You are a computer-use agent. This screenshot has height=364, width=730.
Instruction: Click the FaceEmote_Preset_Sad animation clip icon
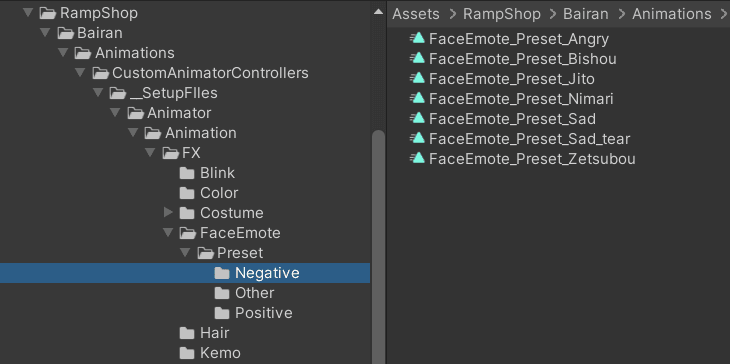(418, 119)
